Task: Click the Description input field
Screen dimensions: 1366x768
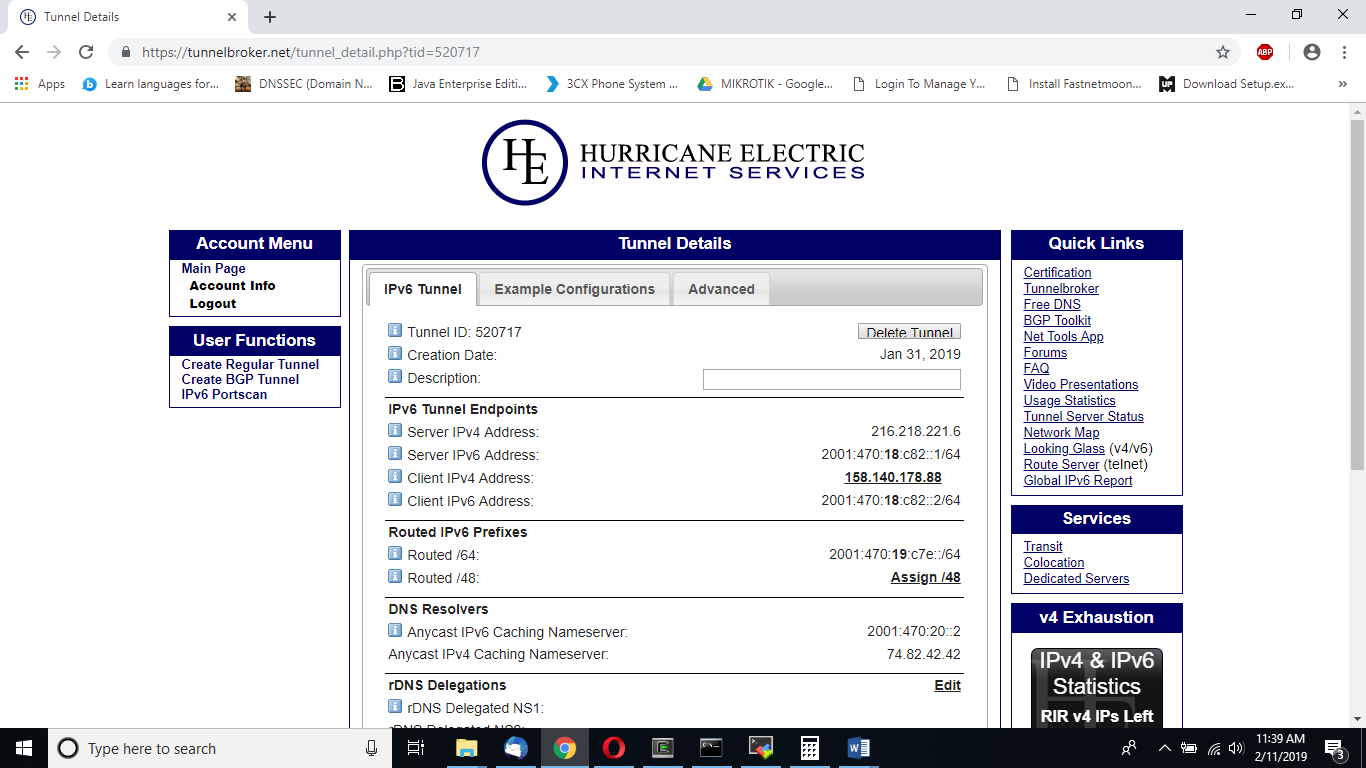Action: (831, 379)
